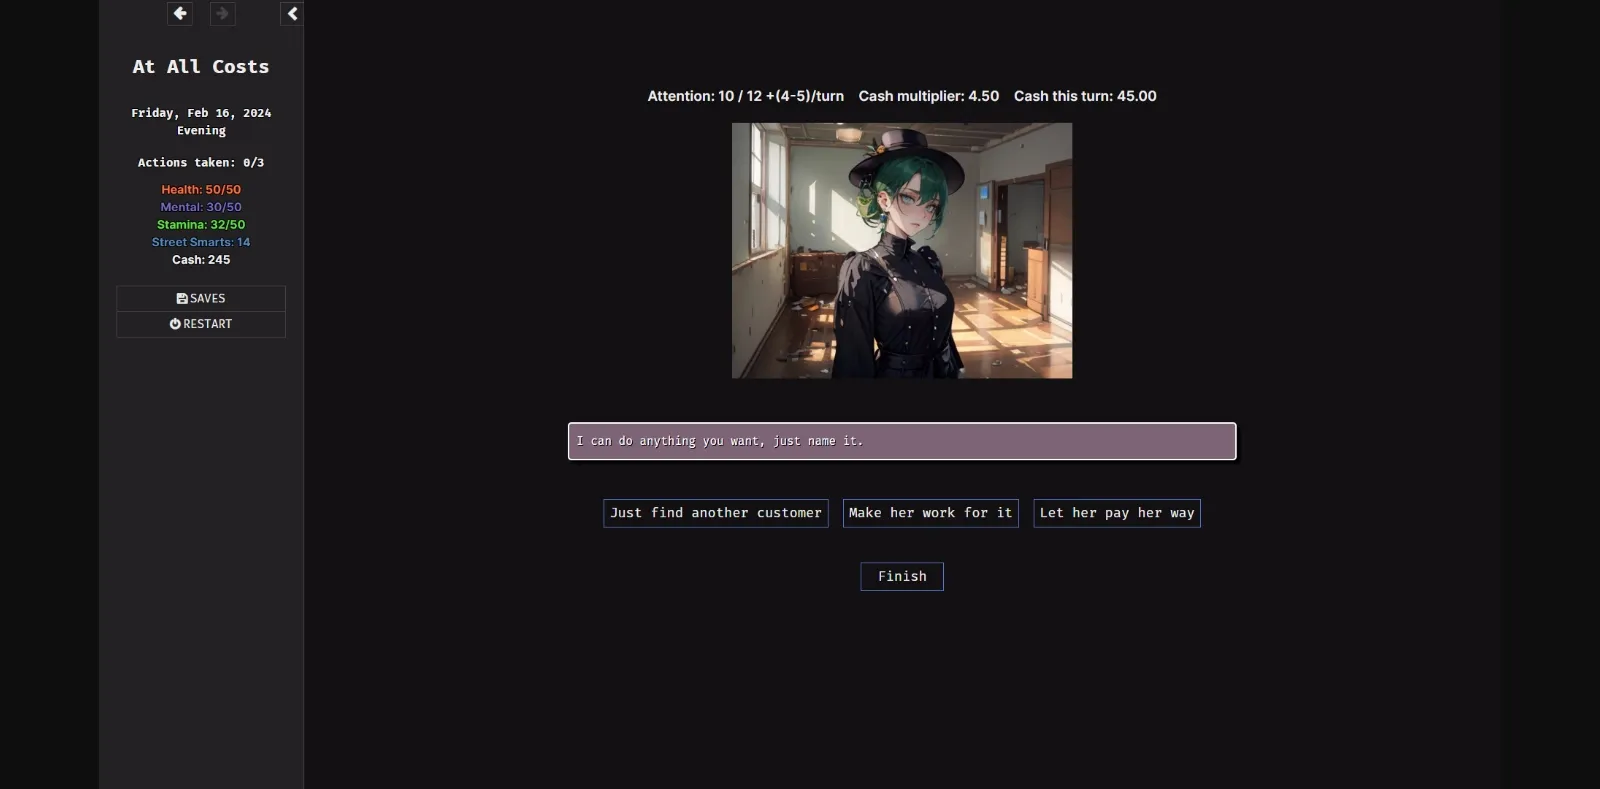
Task: Click the 'Health: 50/50' stat
Action: pyautogui.click(x=201, y=189)
